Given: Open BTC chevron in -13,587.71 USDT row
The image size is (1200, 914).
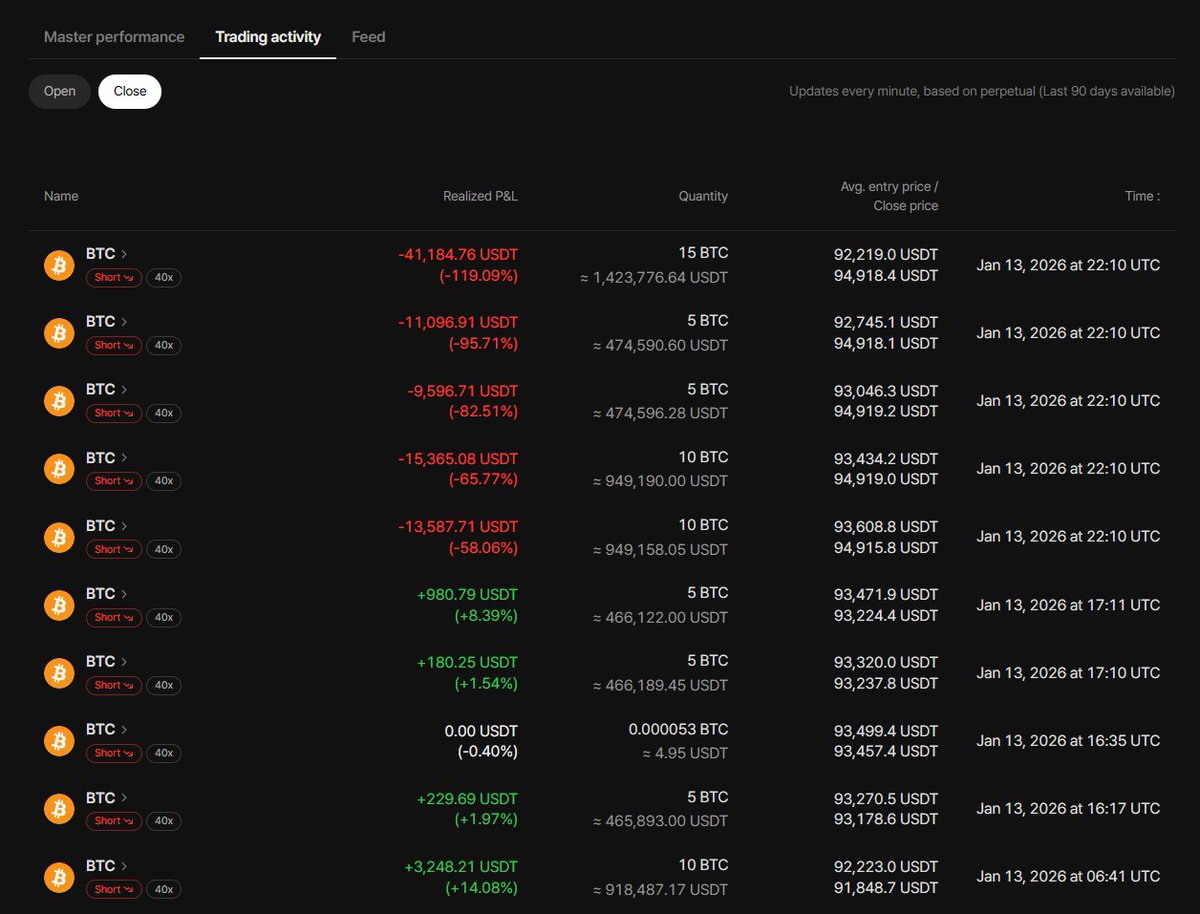Looking at the screenshot, I should 124,526.
